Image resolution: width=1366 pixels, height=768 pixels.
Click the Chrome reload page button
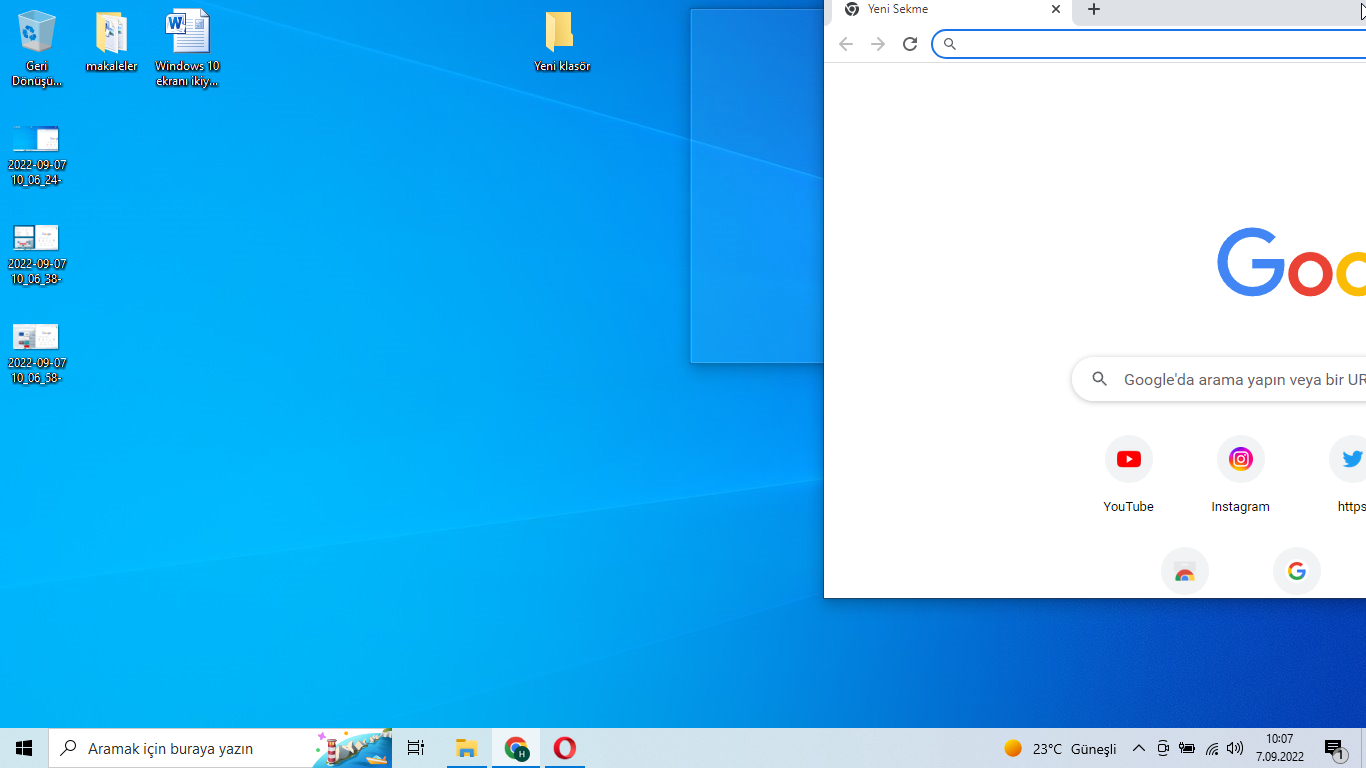pyautogui.click(x=910, y=44)
